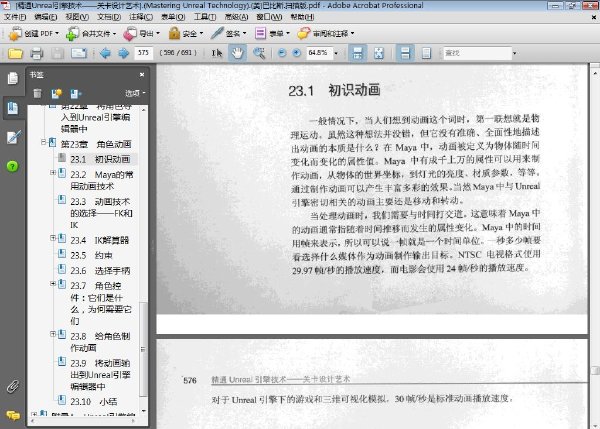
Task: Click the Print icon
Action: [x=36, y=53]
